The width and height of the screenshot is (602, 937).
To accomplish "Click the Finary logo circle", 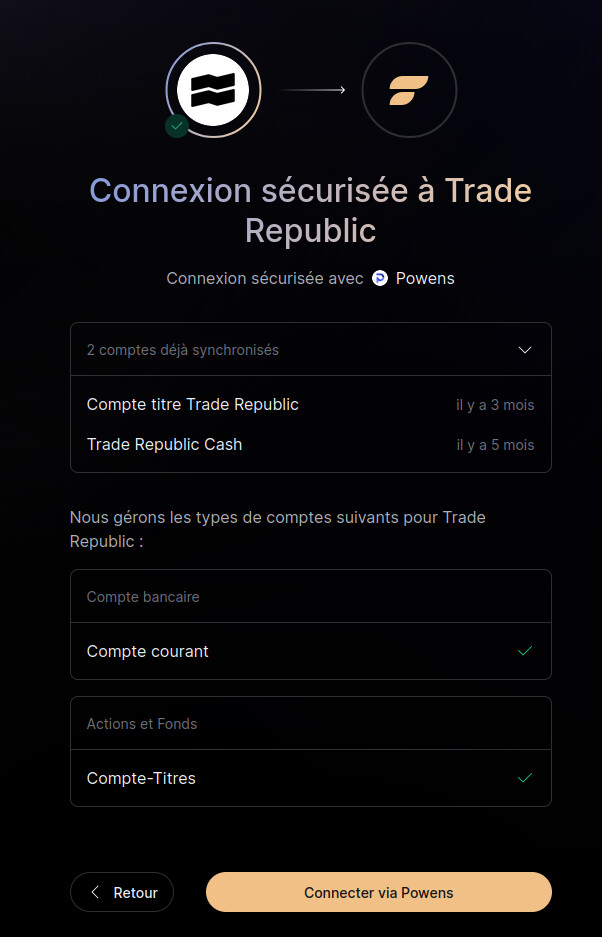I will pos(409,90).
